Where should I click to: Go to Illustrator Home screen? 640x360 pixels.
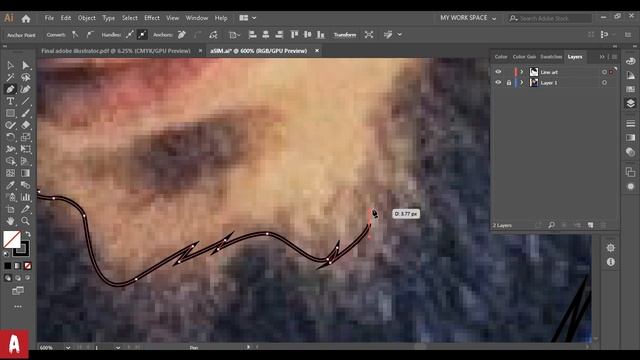[x=26, y=18]
